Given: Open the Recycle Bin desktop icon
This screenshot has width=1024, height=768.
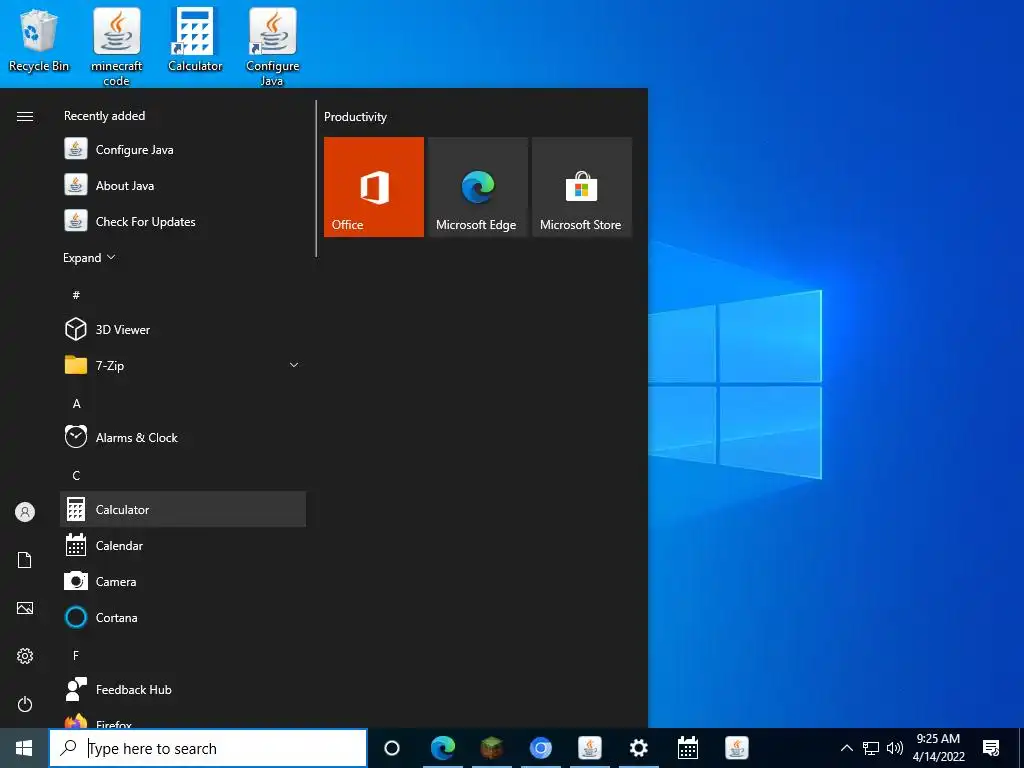Looking at the screenshot, I should coord(39,40).
